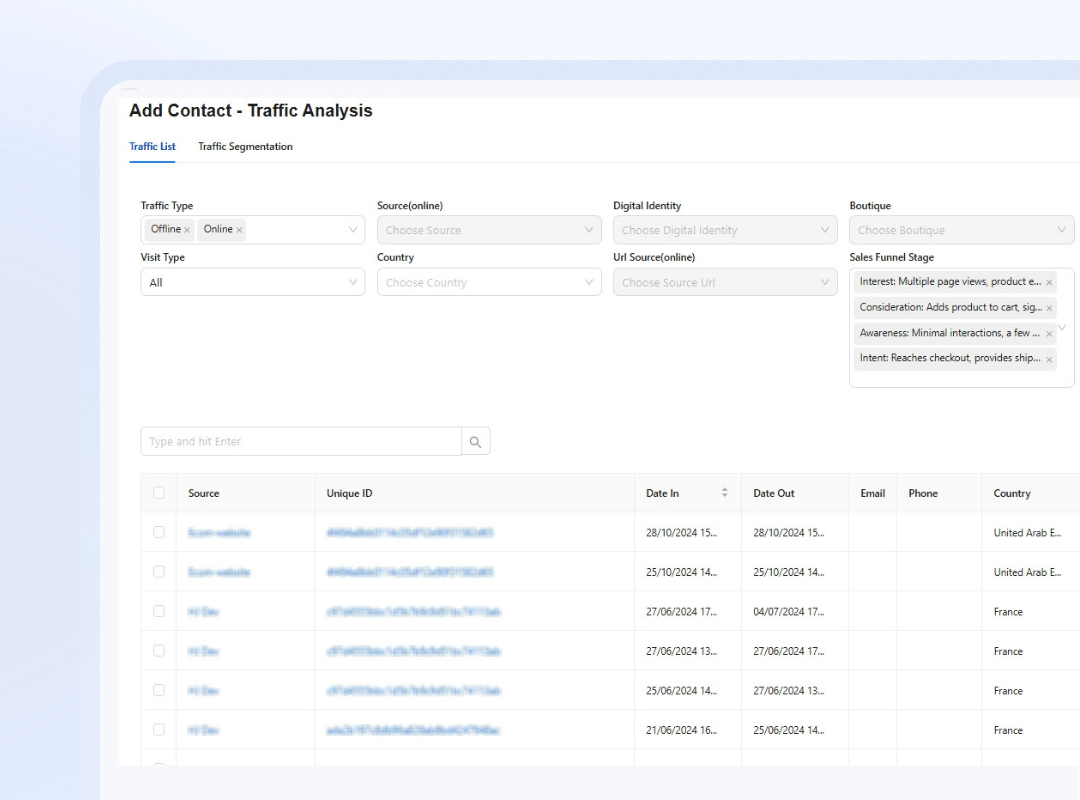This screenshot has height=800, width=1080.
Task: Open the Source link in the 25/10/2024 row
Action: (x=219, y=572)
